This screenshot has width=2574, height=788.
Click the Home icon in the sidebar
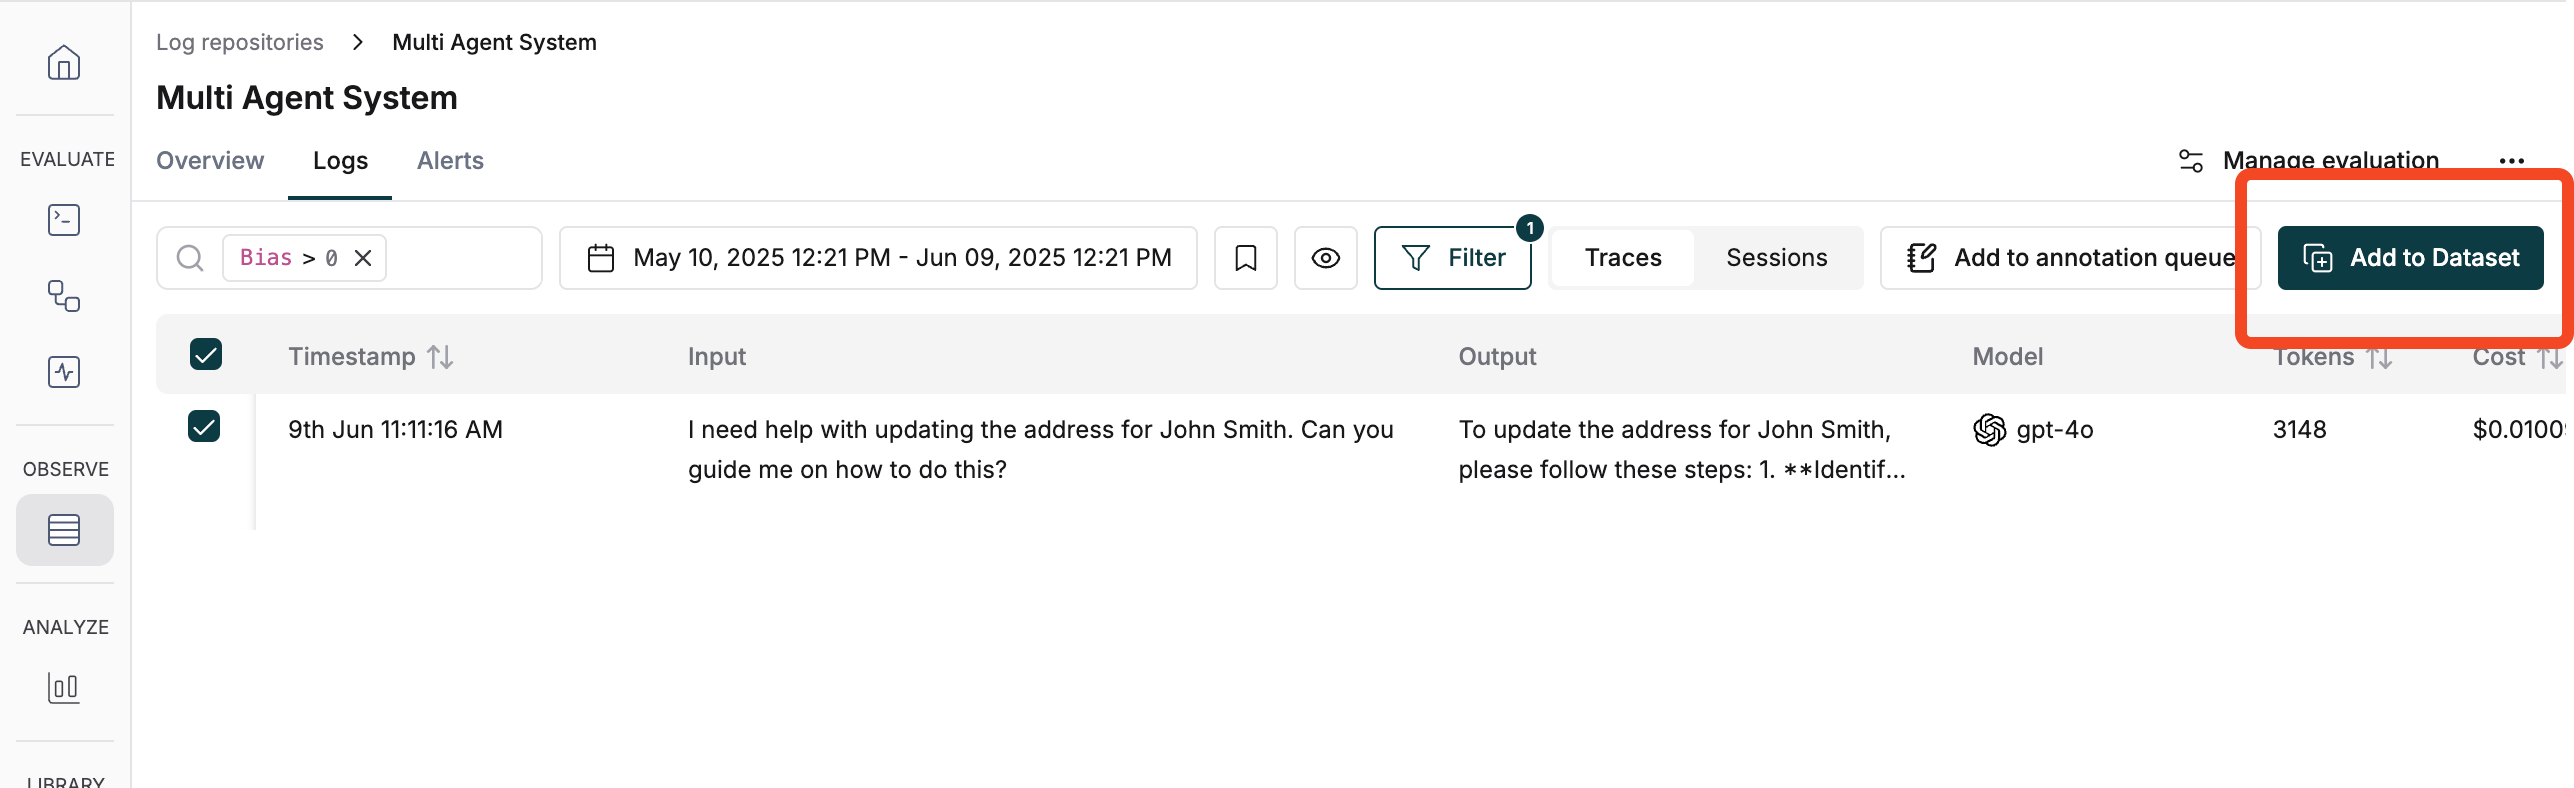click(x=63, y=62)
